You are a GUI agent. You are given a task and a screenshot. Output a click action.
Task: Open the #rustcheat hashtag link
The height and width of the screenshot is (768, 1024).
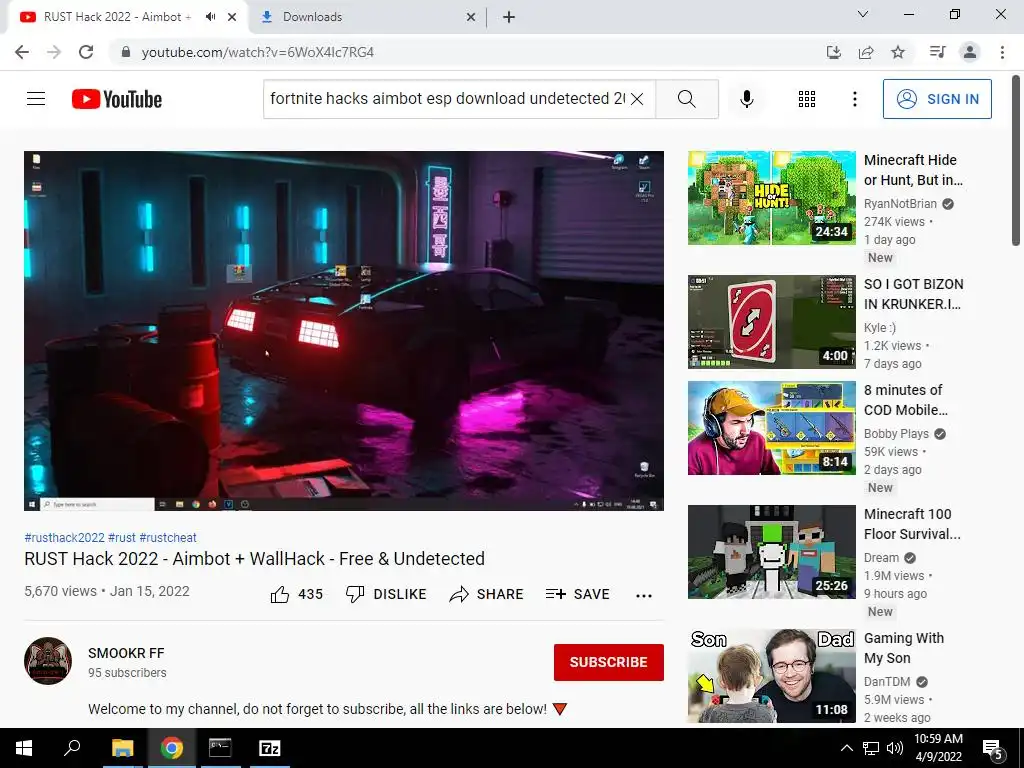pos(168,537)
